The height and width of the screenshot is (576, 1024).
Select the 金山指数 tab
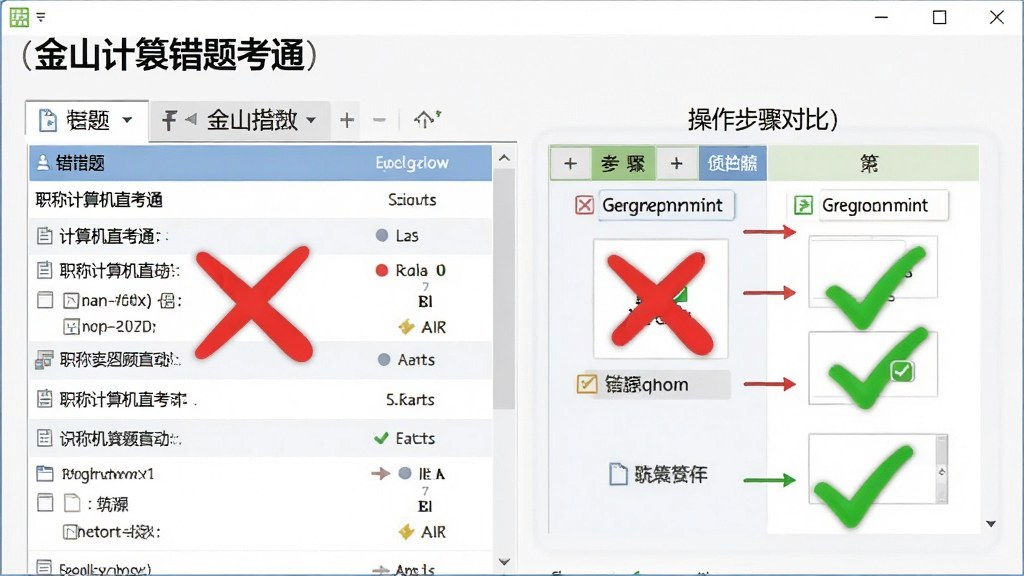click(x=240, y=120)
